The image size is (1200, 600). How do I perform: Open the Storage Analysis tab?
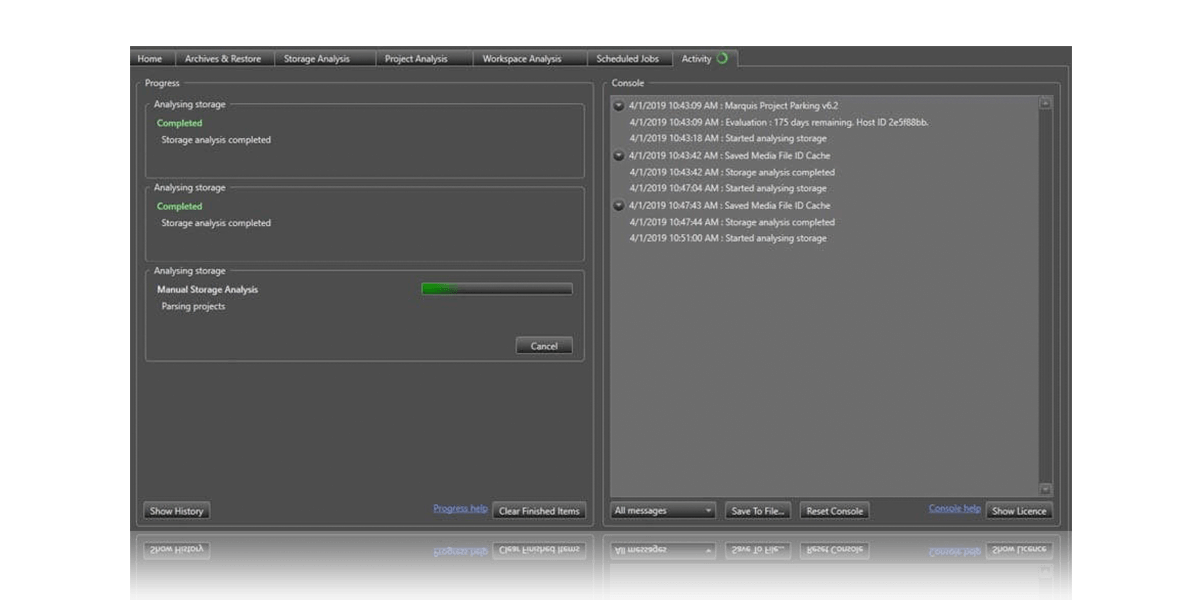pos(317,59)
